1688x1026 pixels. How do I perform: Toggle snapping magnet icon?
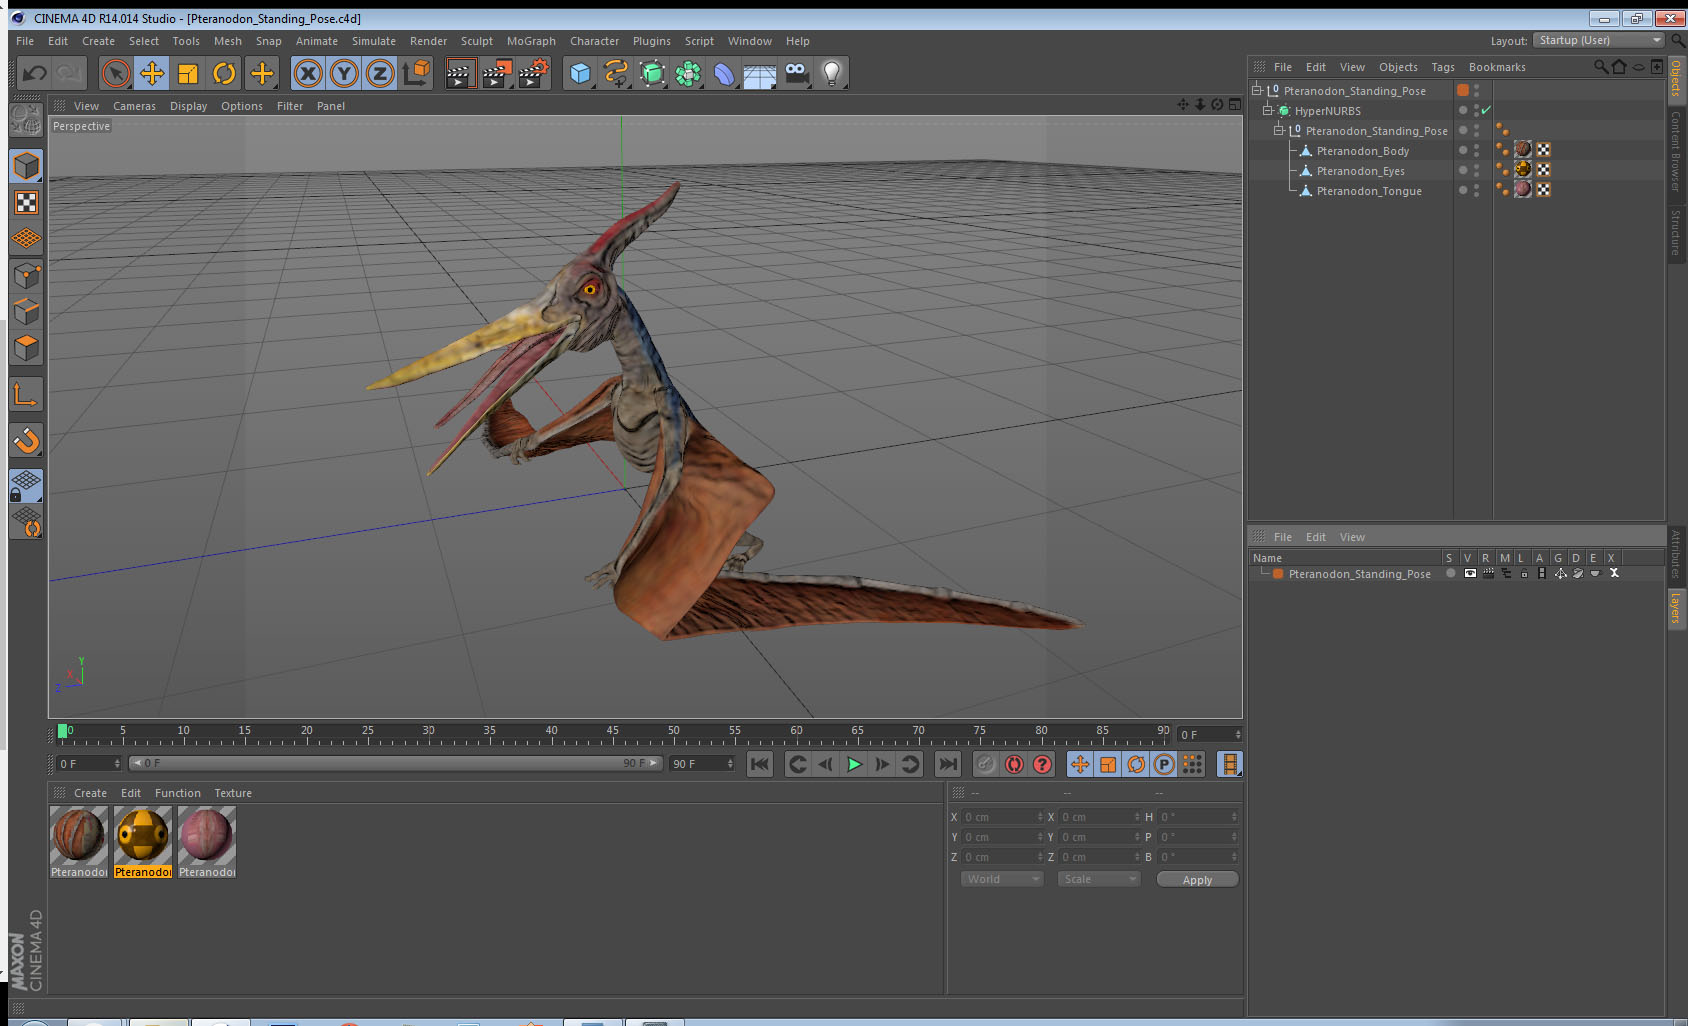[26, 440]
